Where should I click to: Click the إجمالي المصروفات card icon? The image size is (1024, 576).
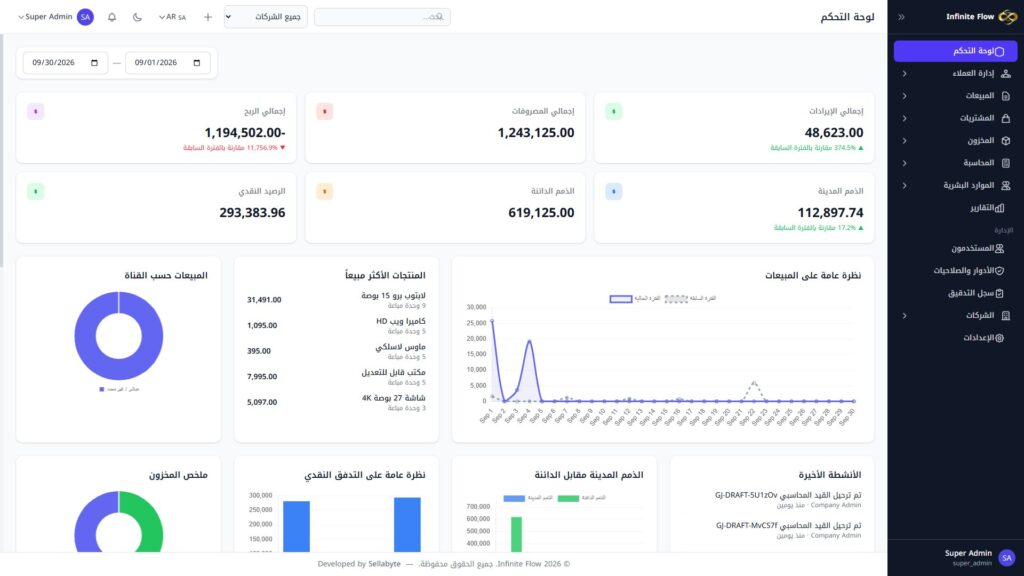pyautogui.click(x=325, y=112)
